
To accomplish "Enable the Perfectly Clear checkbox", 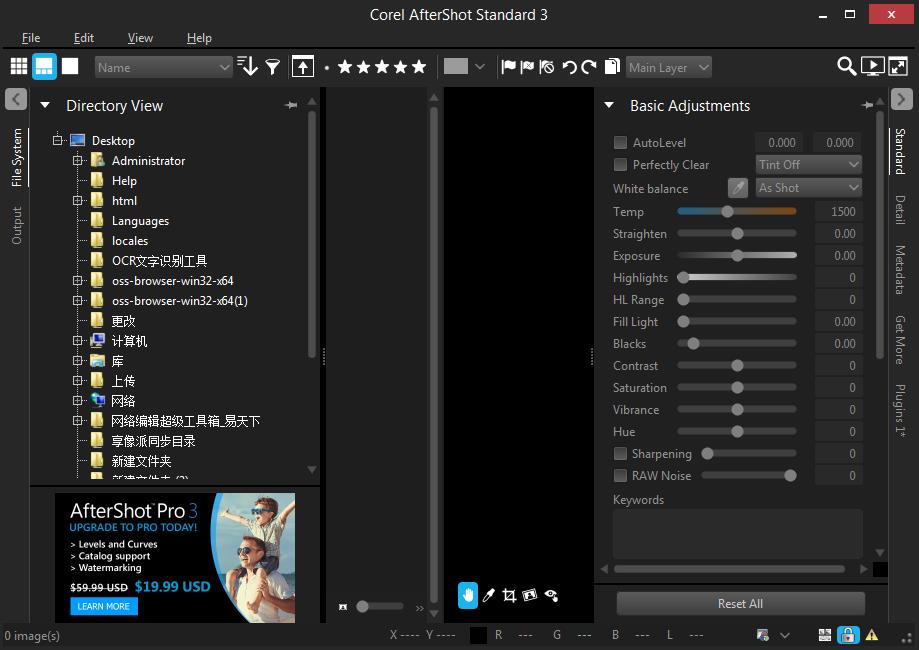I will 620,165.
